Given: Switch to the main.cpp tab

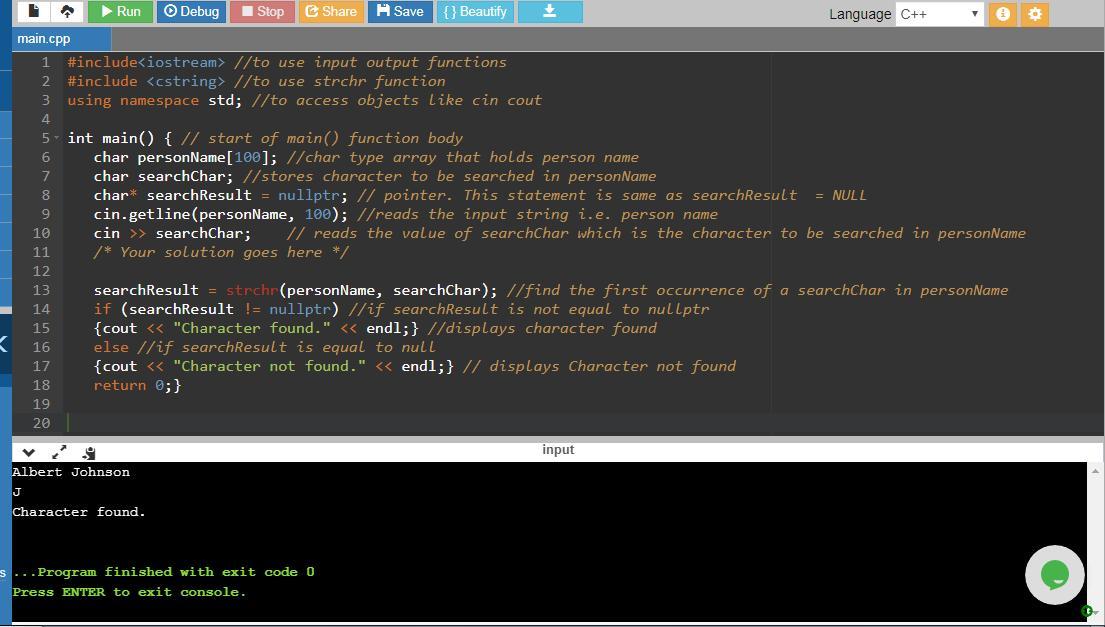Looking at the screenshot, I should pos(44,38).
